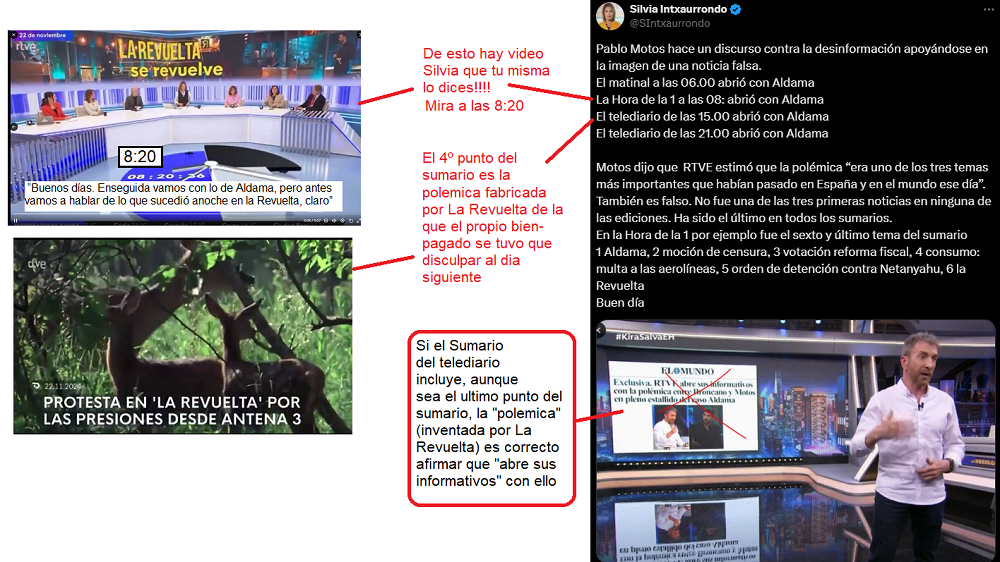The height and width of the screenshot is (562, 1000).
Task: Click the blue verified badge
Action: 736,9
